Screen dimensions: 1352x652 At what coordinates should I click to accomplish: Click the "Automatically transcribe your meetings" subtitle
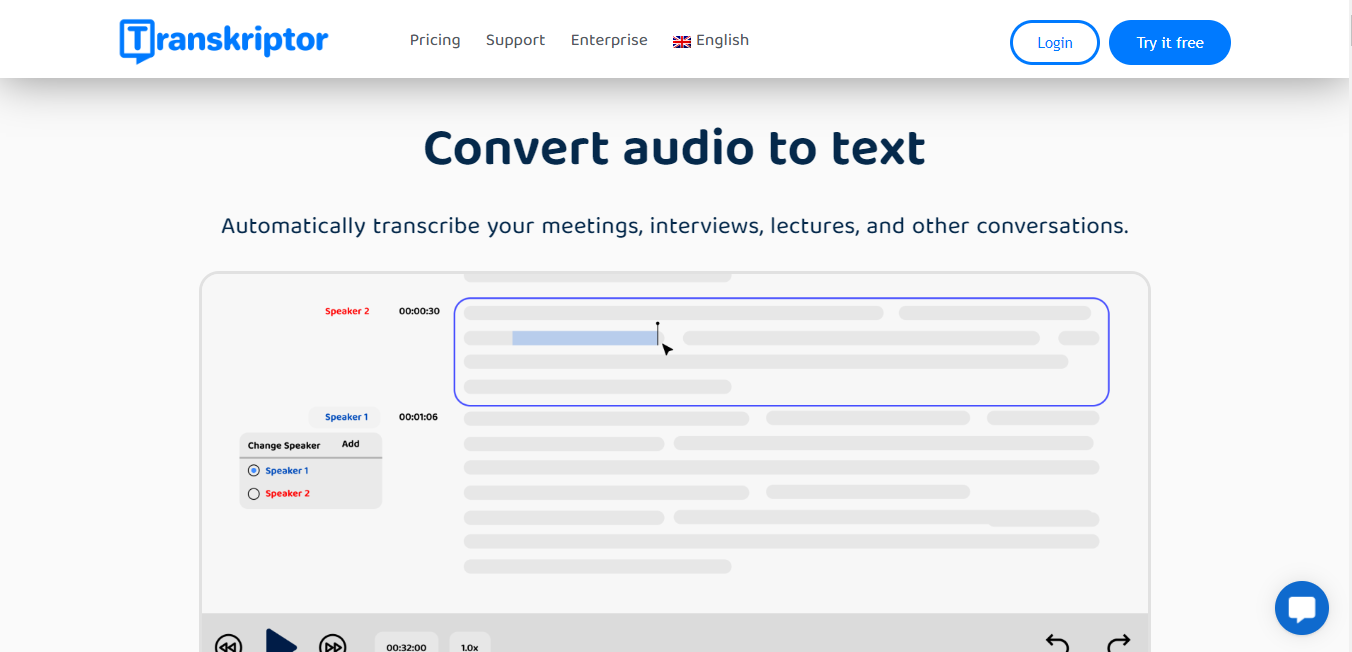tap(675, 226)
